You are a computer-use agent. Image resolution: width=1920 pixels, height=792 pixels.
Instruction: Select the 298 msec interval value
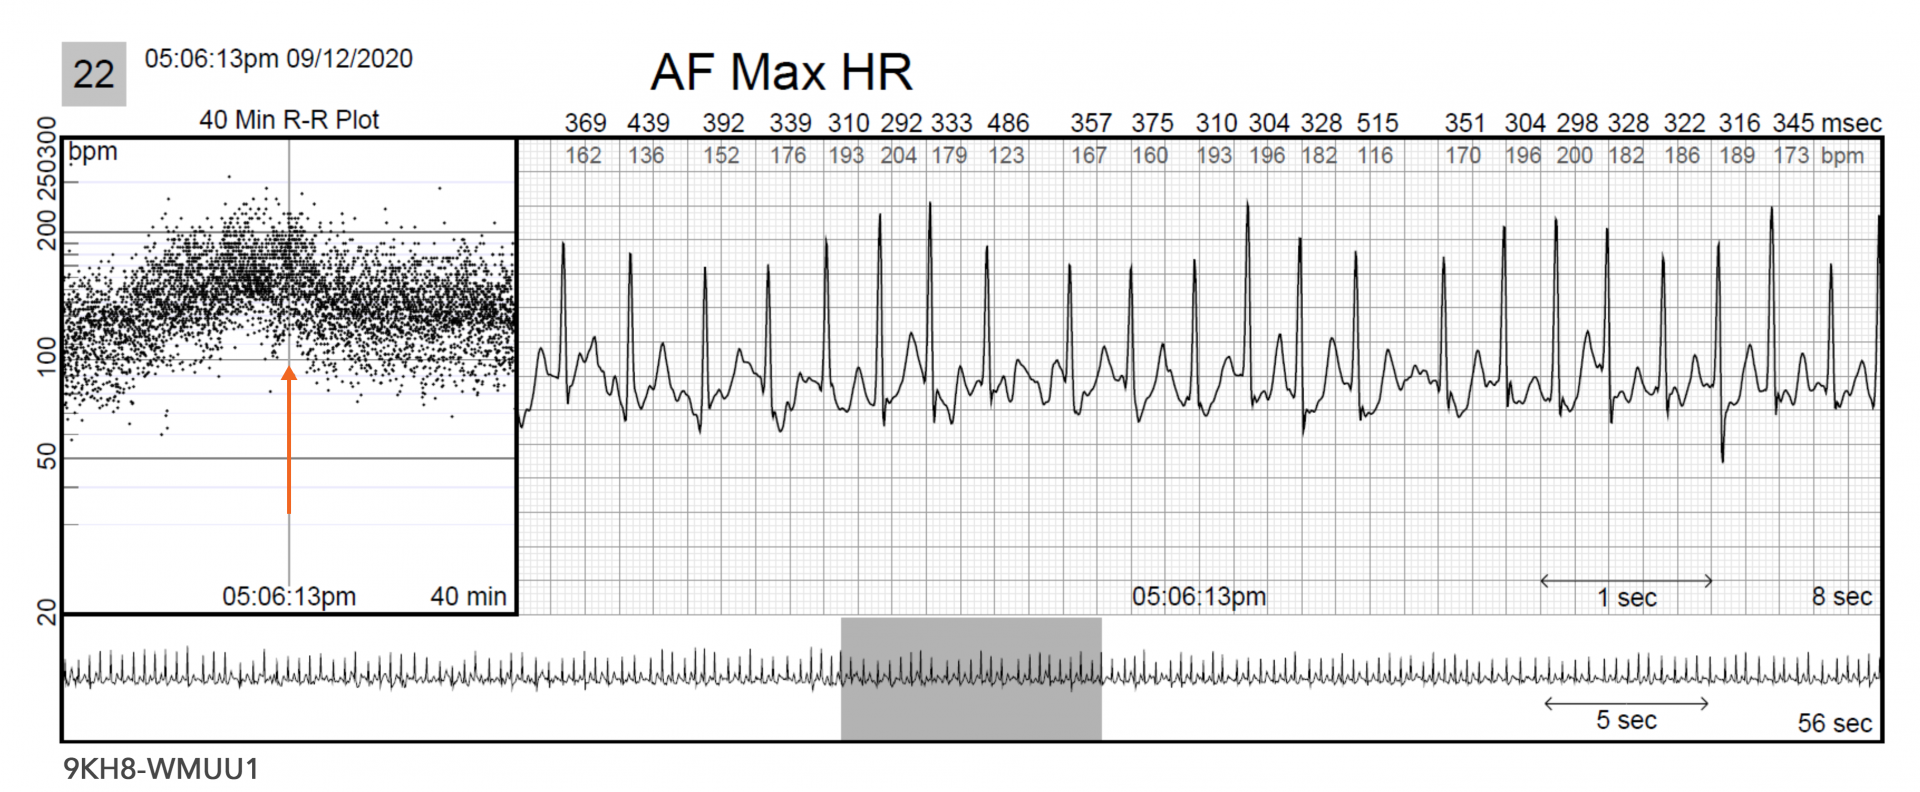coord(1577,123)
